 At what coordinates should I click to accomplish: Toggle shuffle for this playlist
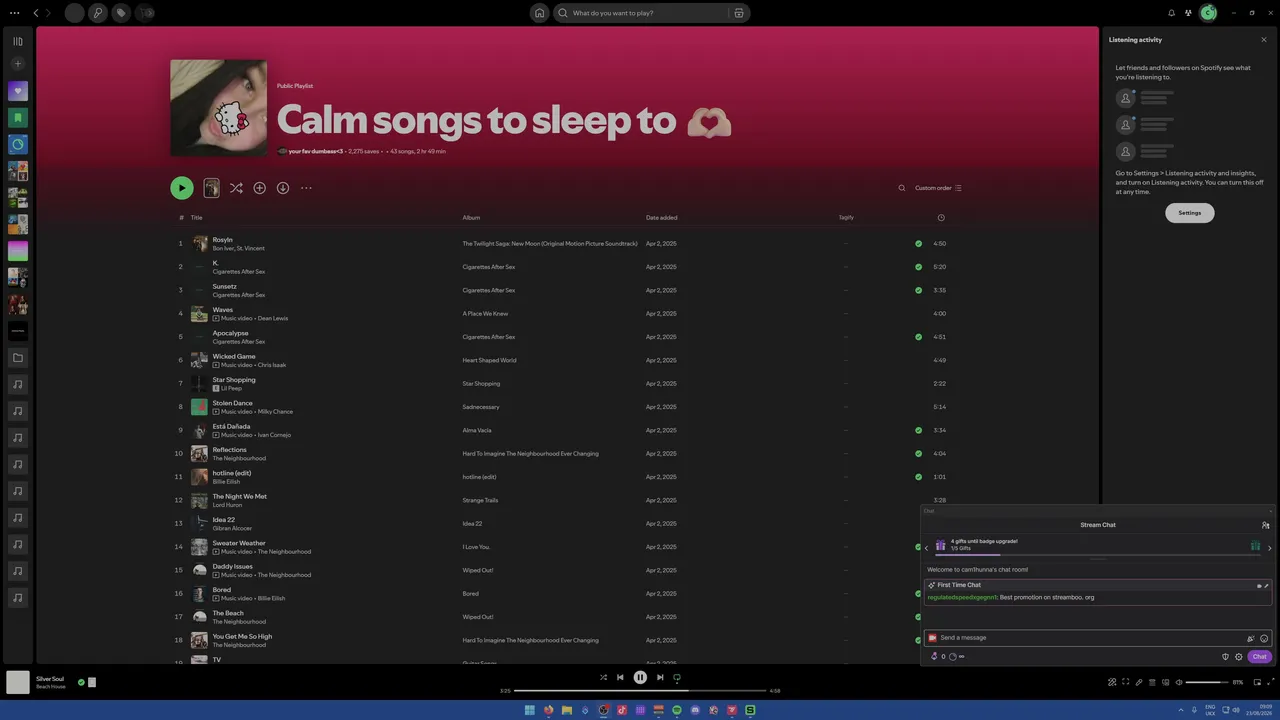pyautogui.click(x=236, y=188)
